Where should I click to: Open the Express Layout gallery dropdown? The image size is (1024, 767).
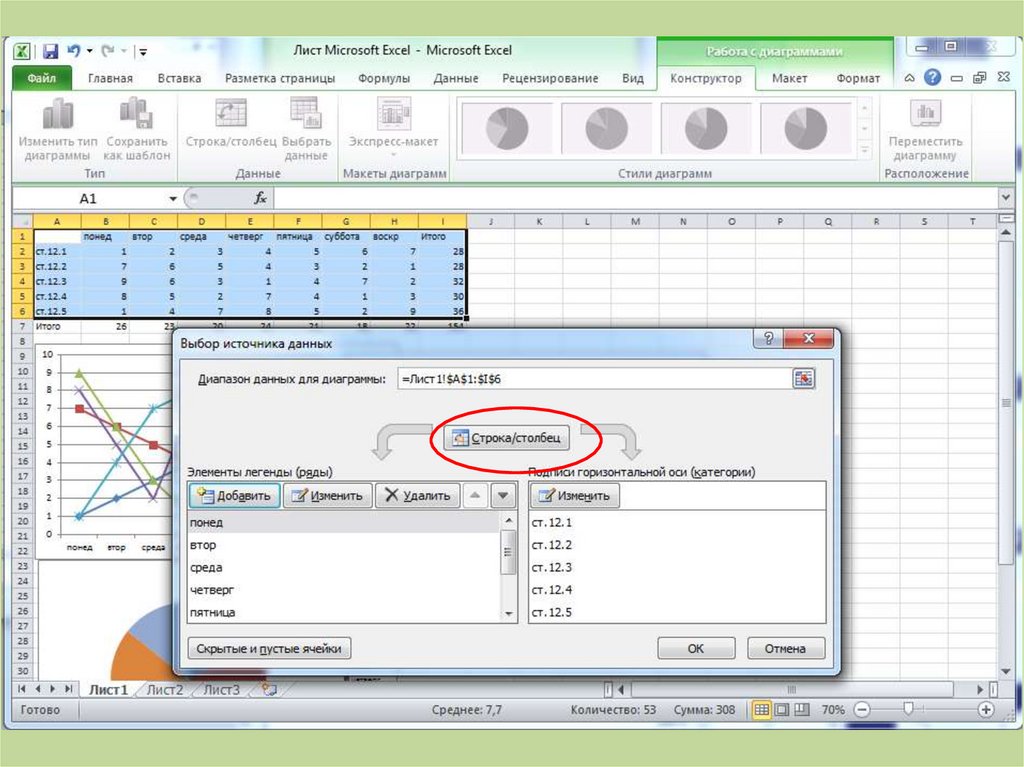(393, 154)
